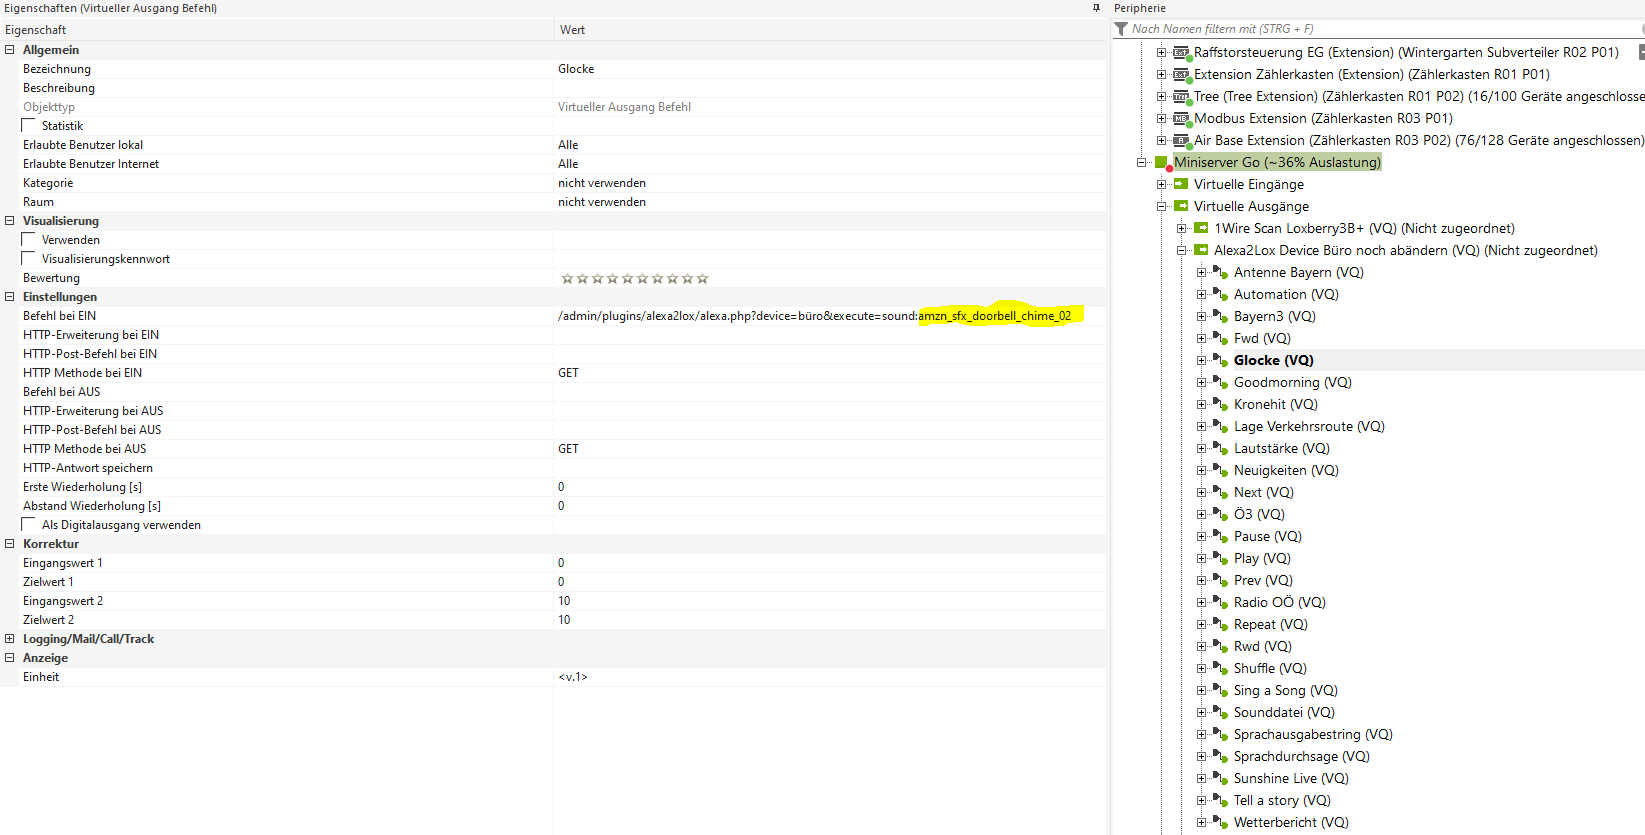The height and width of the screenshot is (835, 1645).
Task: Set rating using the Bewertung stars
Action: point(634,279)
